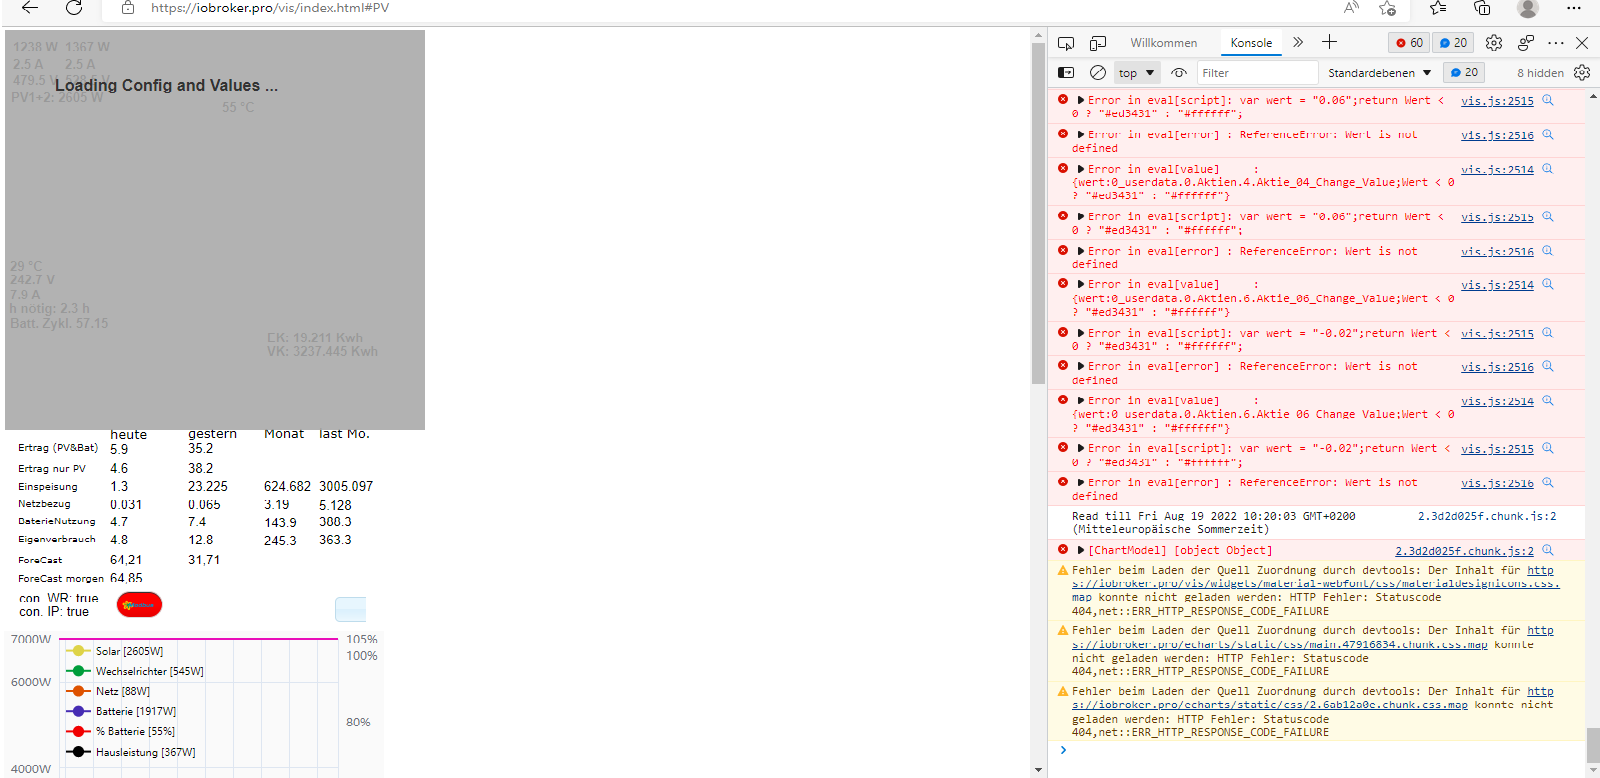Open the materialdesignicons.css.map warning link
1600x778 pixels.
coord(1315,584)
